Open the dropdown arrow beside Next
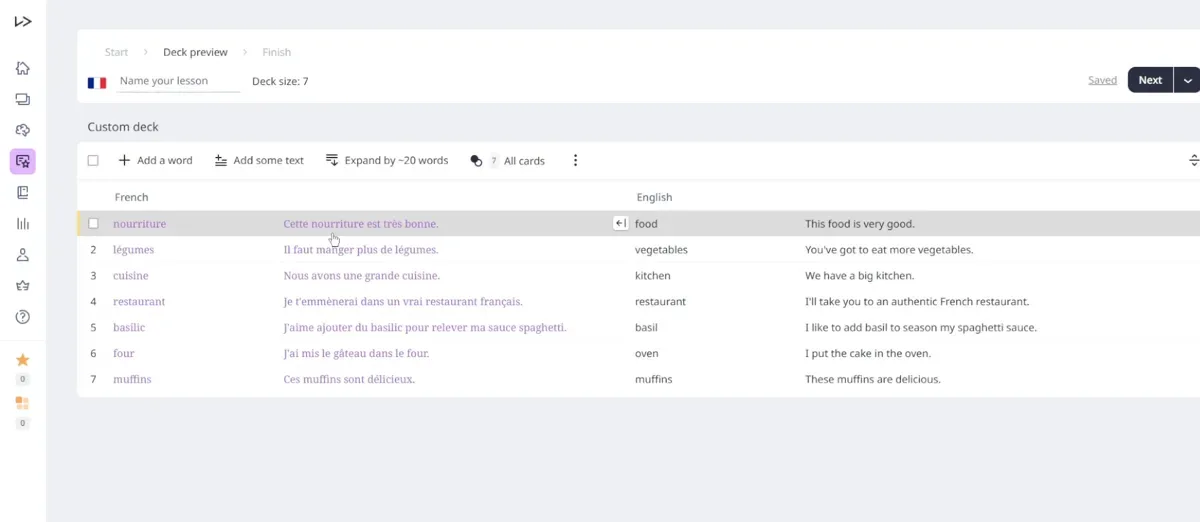 [1187, 80]
